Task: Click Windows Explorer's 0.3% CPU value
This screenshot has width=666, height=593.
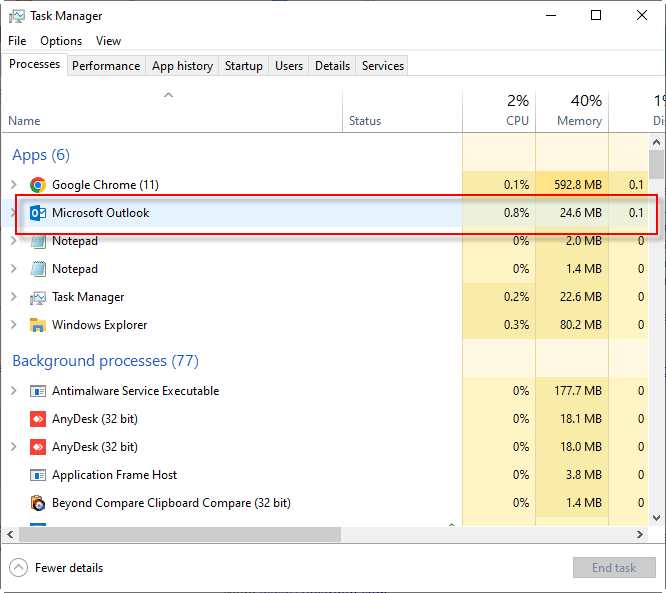Action: coord(516,325)
